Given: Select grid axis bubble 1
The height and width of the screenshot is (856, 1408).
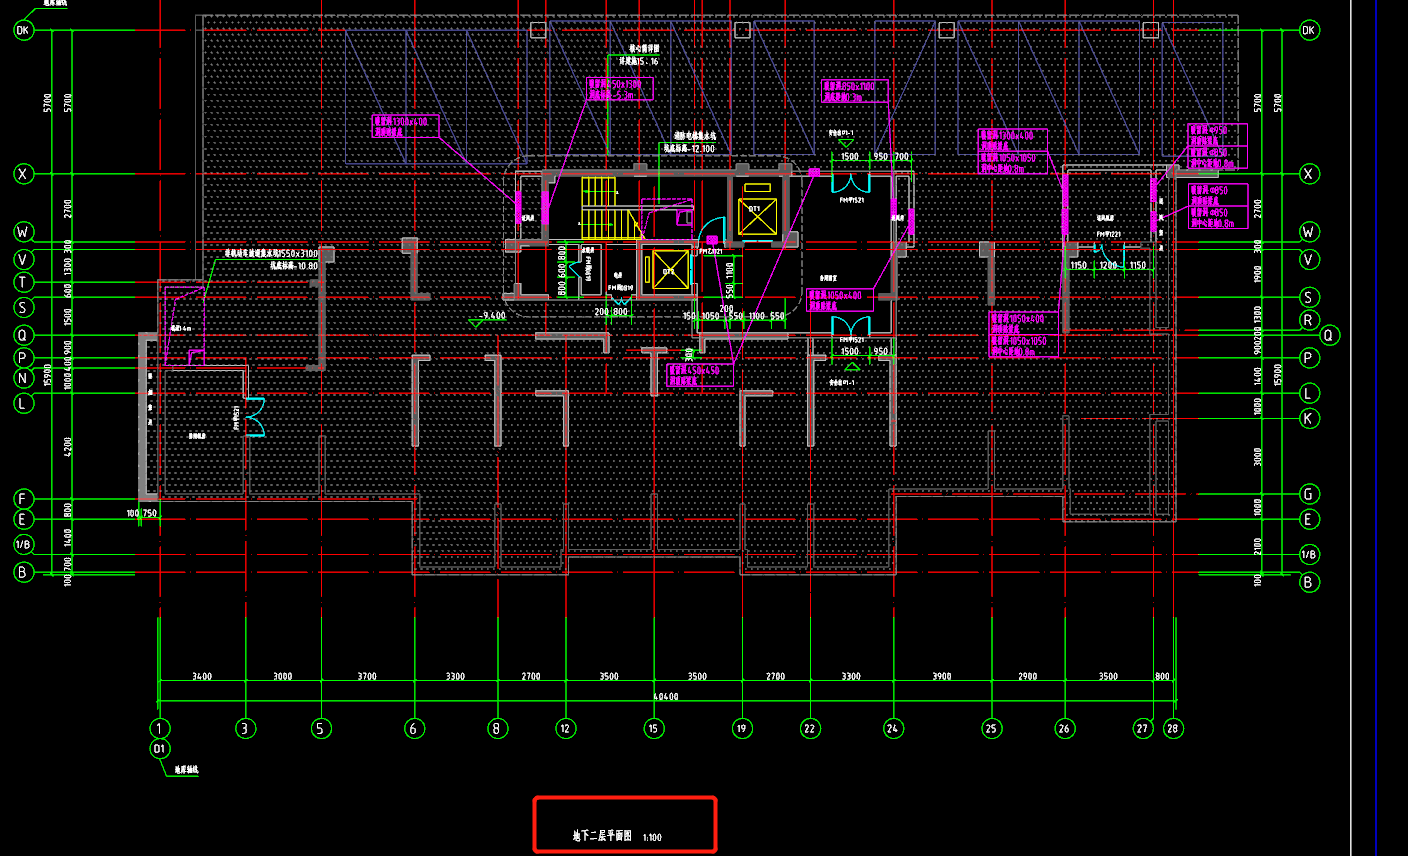Looking at the screenshot, I should pyautogui.click(x=160, y=728).
